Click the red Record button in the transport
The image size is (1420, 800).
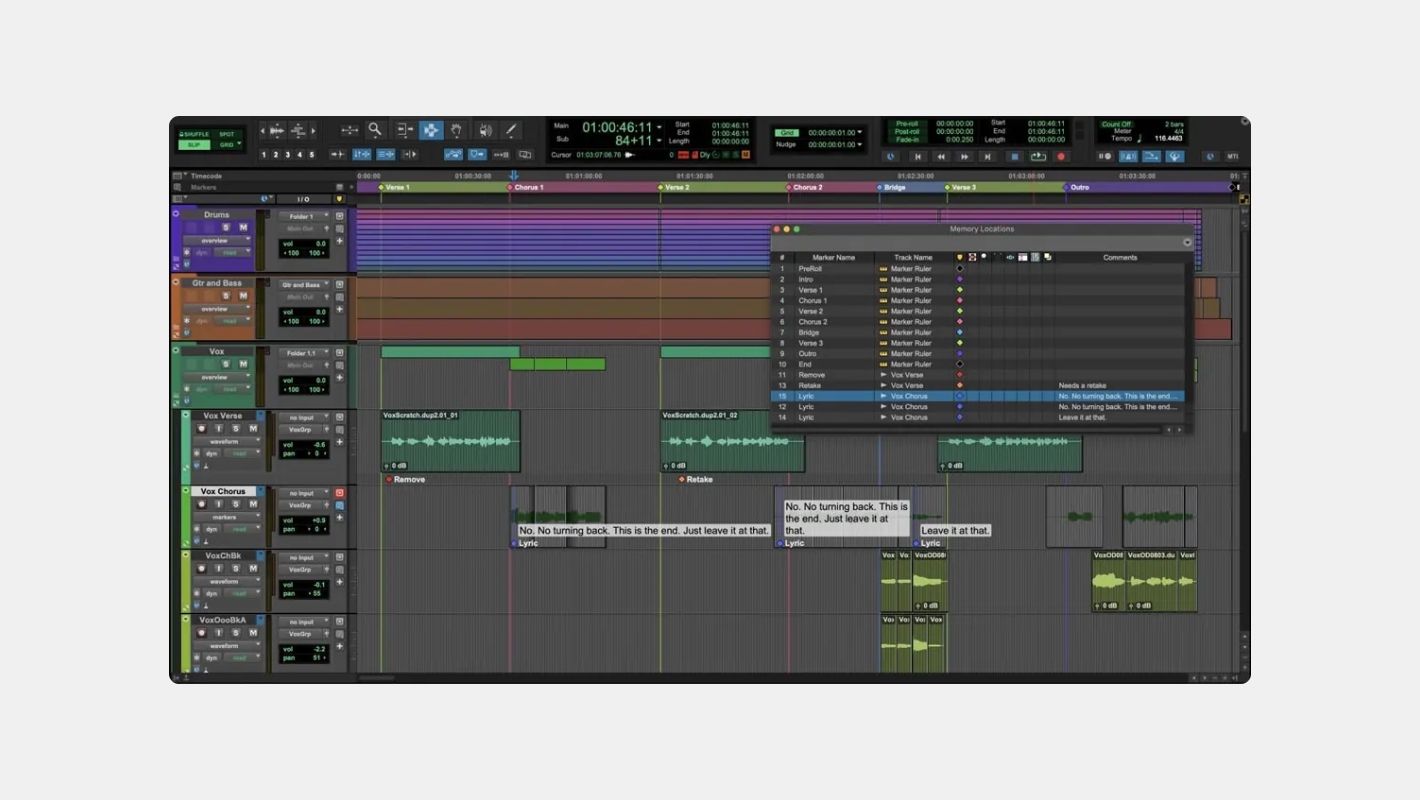1060,156
